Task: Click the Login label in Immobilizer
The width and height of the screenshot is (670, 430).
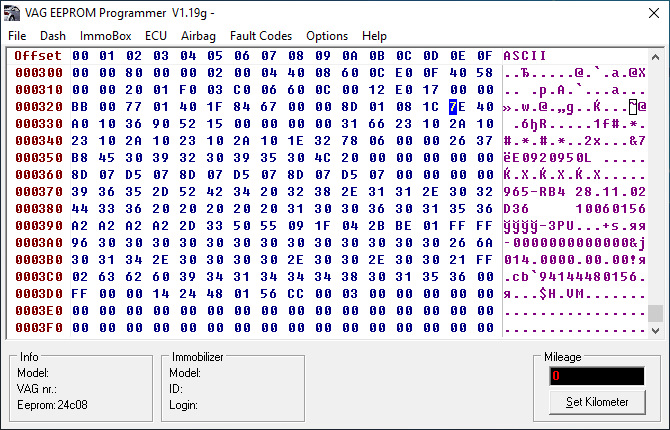Action: pyautogui.click(x=183, y=405)
